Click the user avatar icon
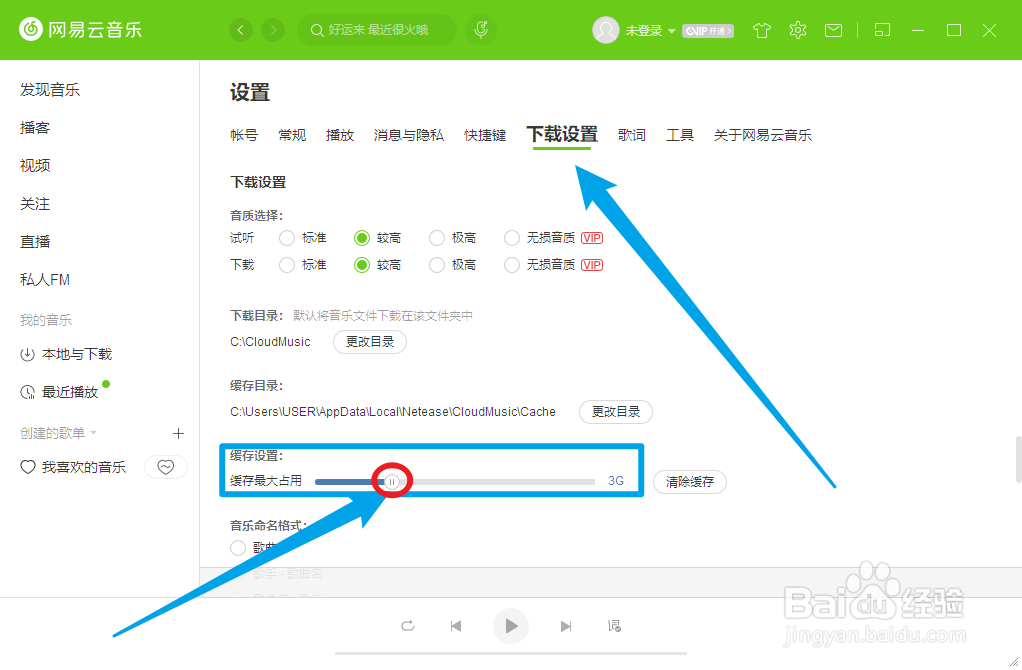 [606, 30]
